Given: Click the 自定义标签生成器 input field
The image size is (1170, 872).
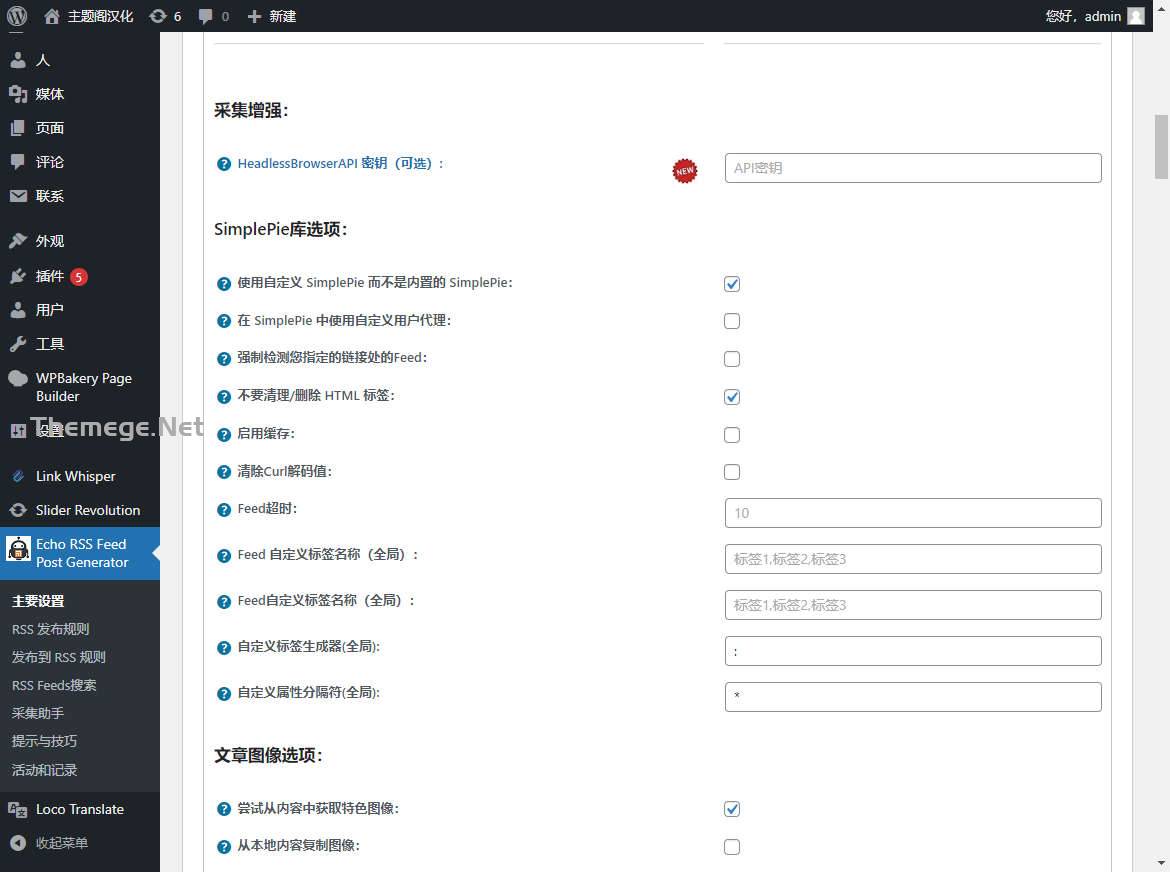Looking at the screenshot, I should 913,651.
